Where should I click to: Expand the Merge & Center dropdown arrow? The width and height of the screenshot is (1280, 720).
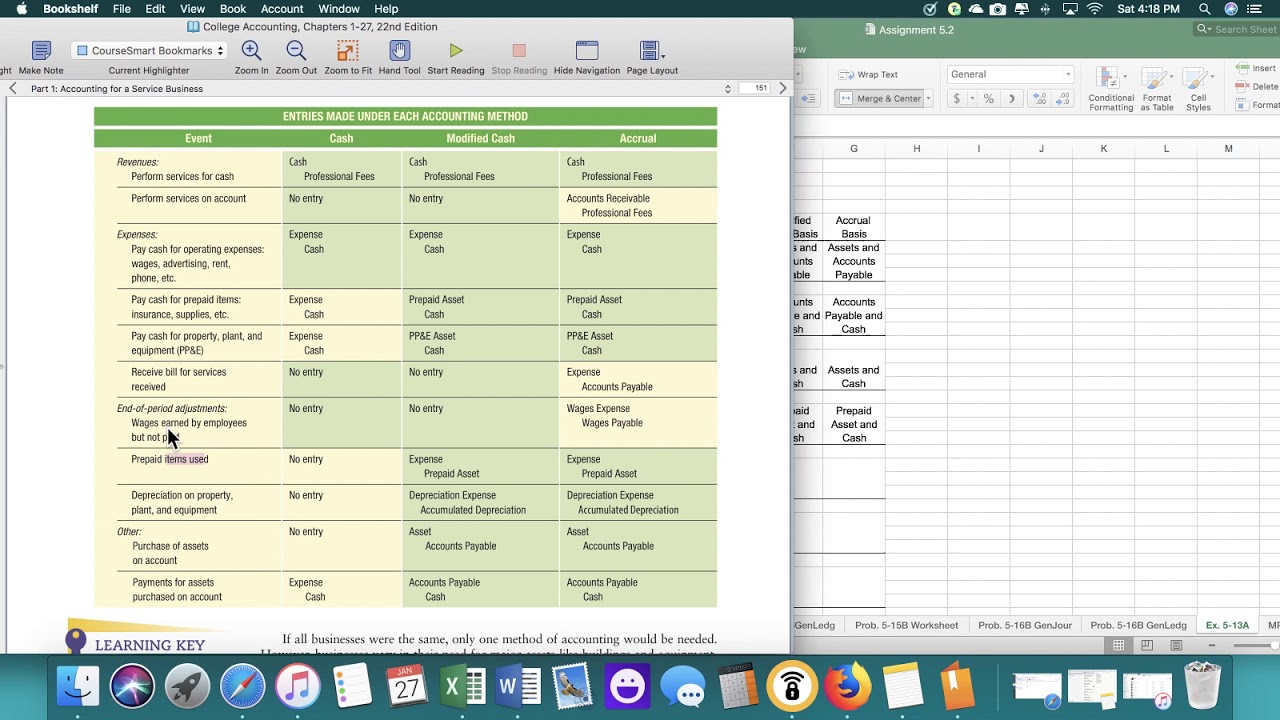point(928,98)
